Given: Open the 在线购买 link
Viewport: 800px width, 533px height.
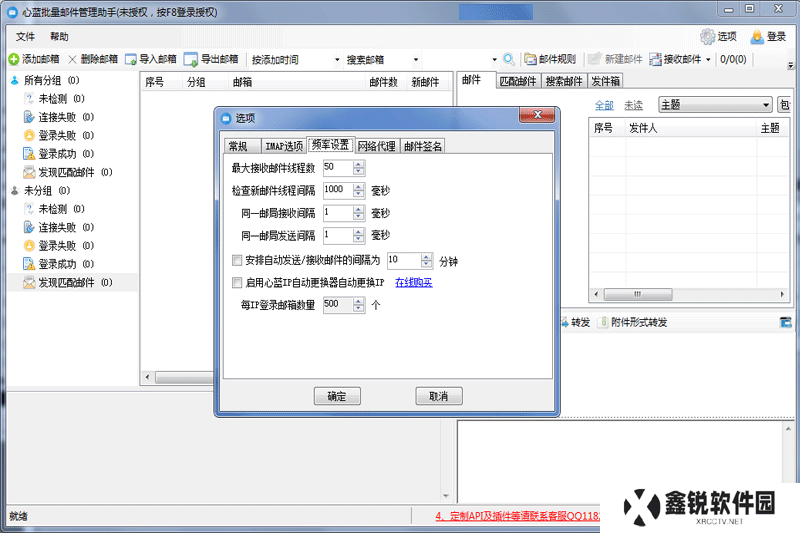Looking at the screenshot, I should pyautogui.click(x=414, y=283).
